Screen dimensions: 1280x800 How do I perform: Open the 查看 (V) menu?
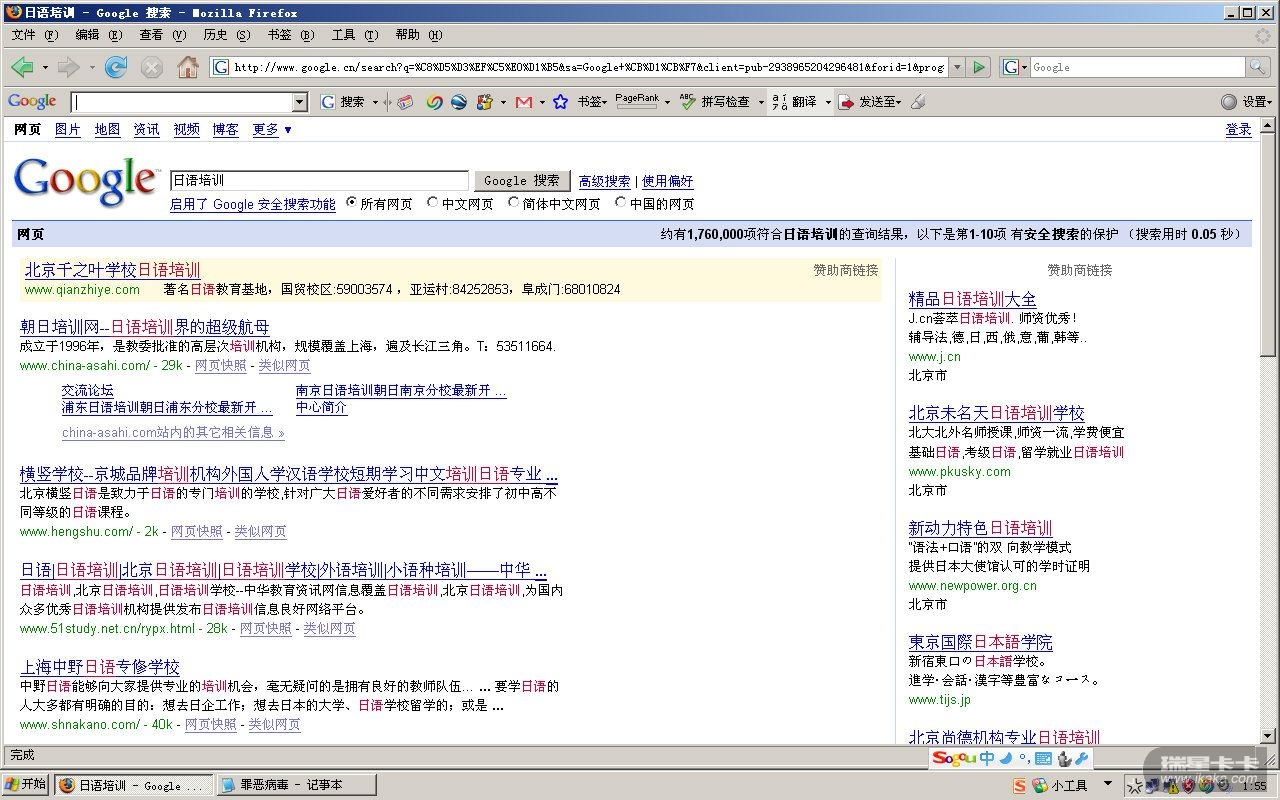[163, 35]
